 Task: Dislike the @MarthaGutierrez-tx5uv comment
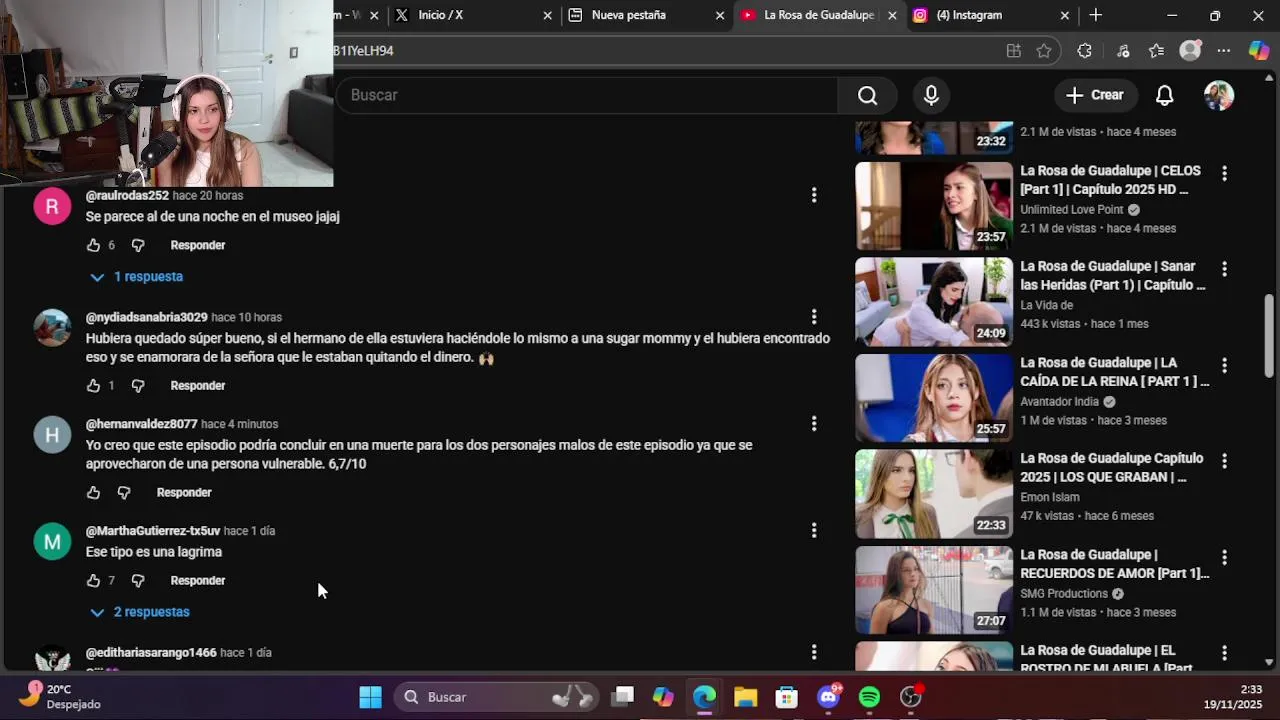pyautogui.click(x=138, y=580)
